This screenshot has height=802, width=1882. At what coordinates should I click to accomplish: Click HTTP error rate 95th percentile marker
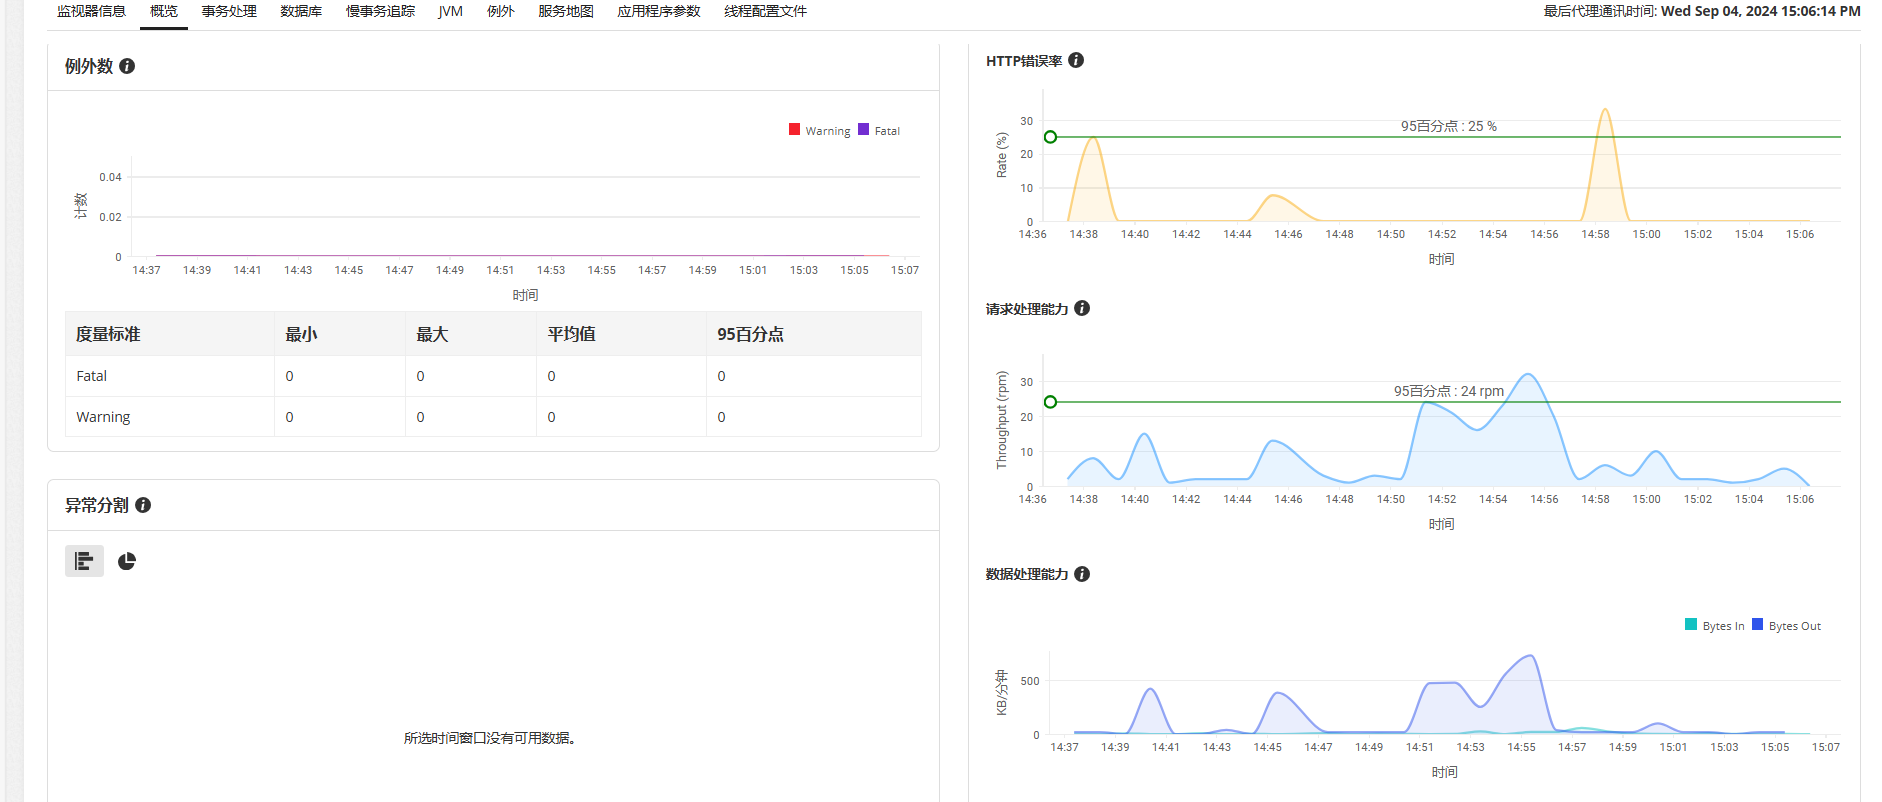(1050, 137)
